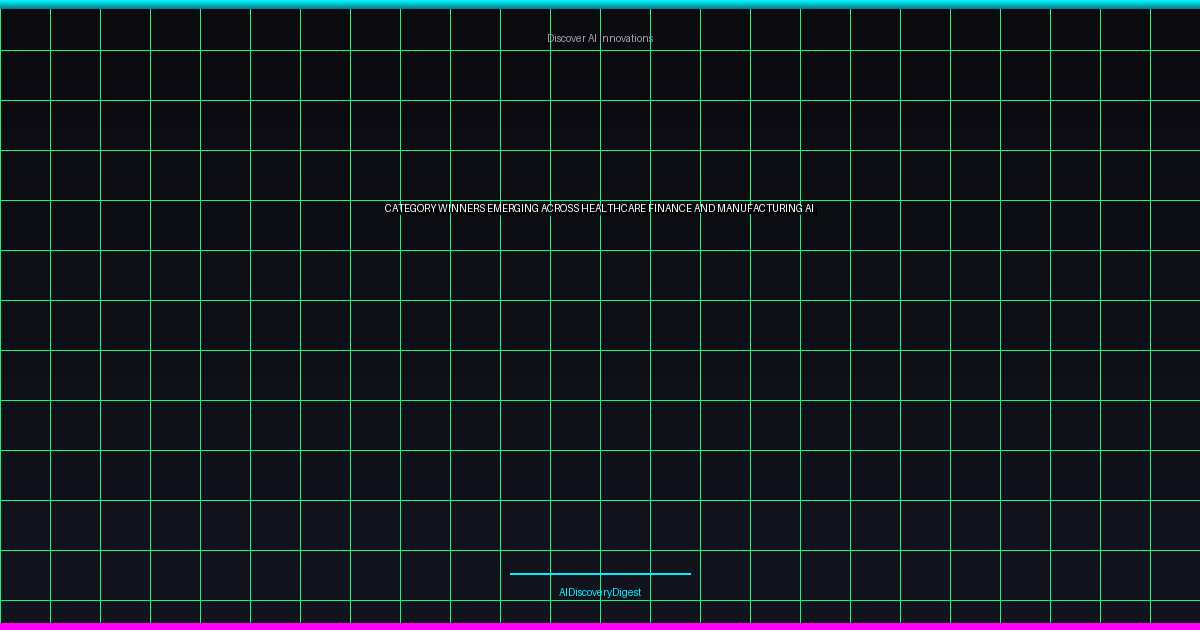Click "AI" in the top header text
The image size is (1200, 630).
pyautogui.click(x=592, y=38)
